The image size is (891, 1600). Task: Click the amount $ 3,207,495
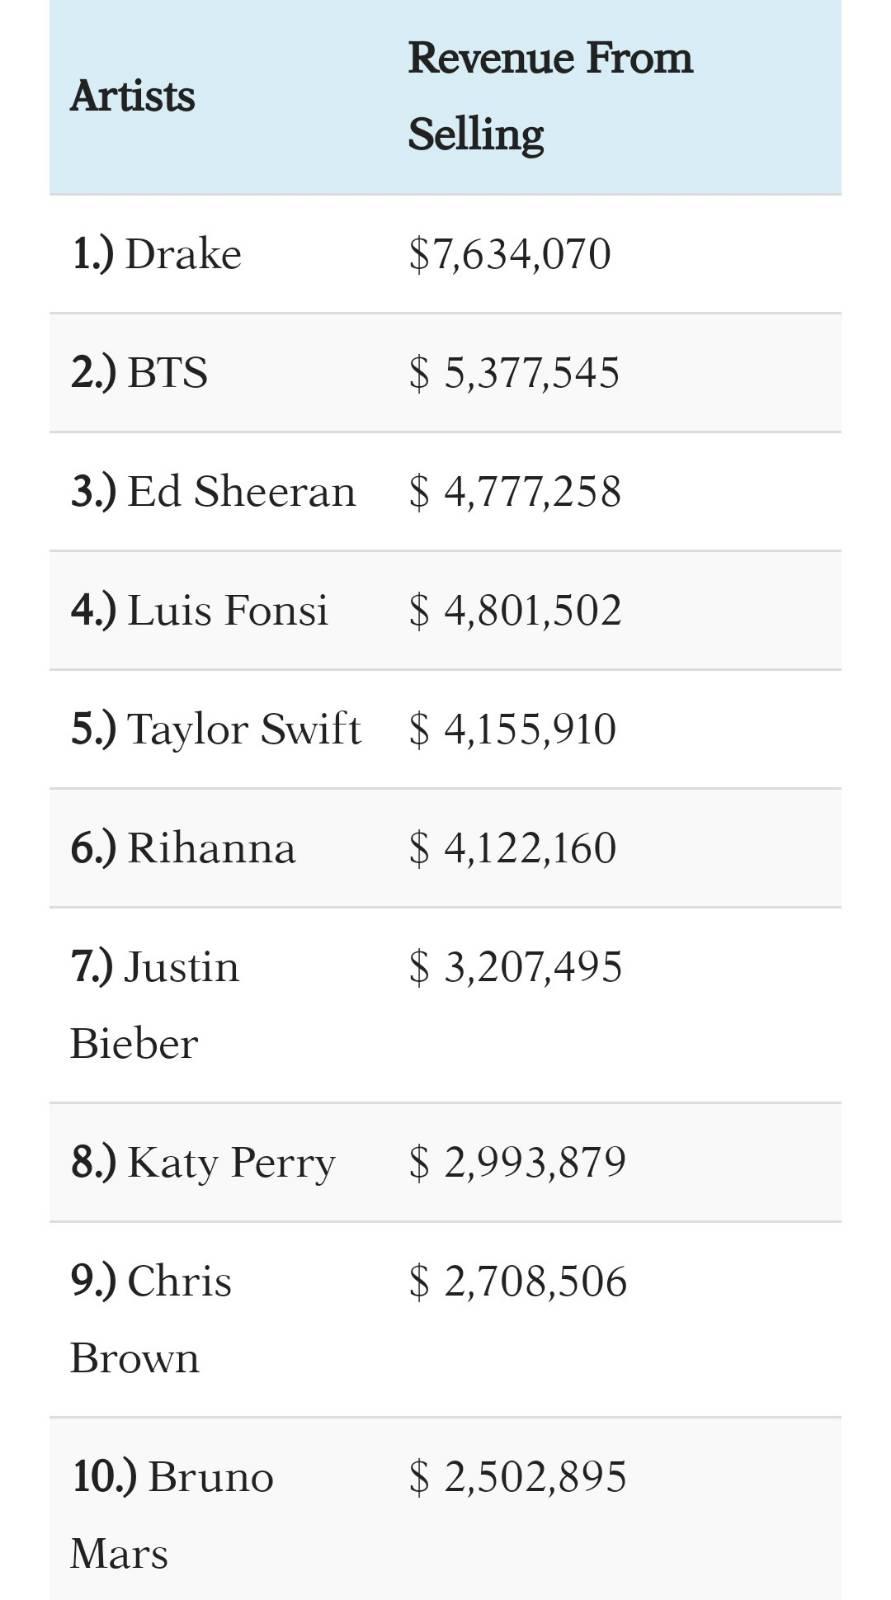(x=515, y=967)
